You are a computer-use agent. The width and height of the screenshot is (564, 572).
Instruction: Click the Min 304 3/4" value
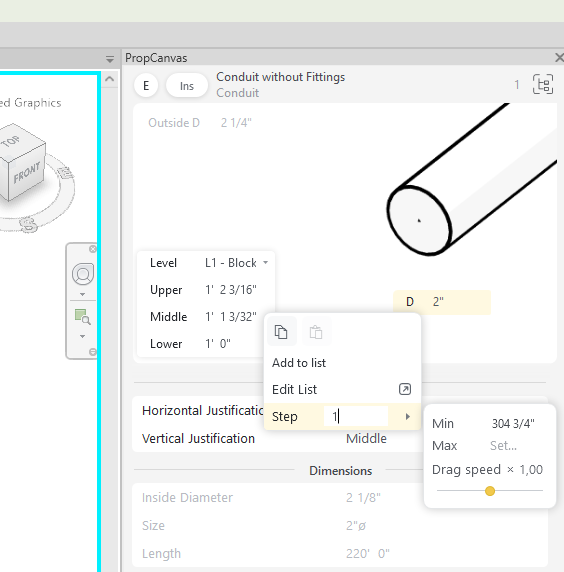(x=513, y=424)
